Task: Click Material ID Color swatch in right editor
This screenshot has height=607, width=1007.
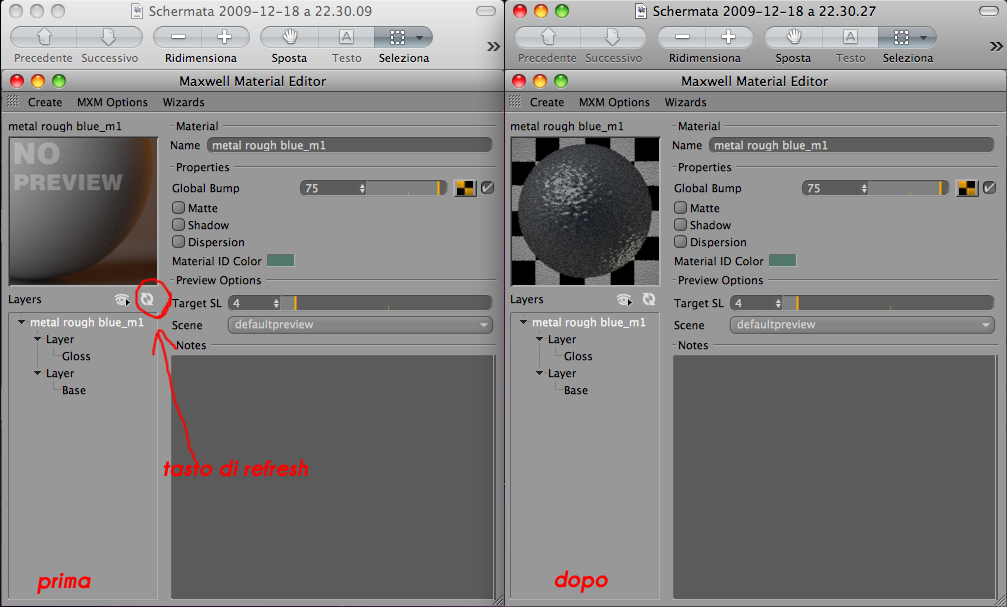Action: click(x=782, y=260)
